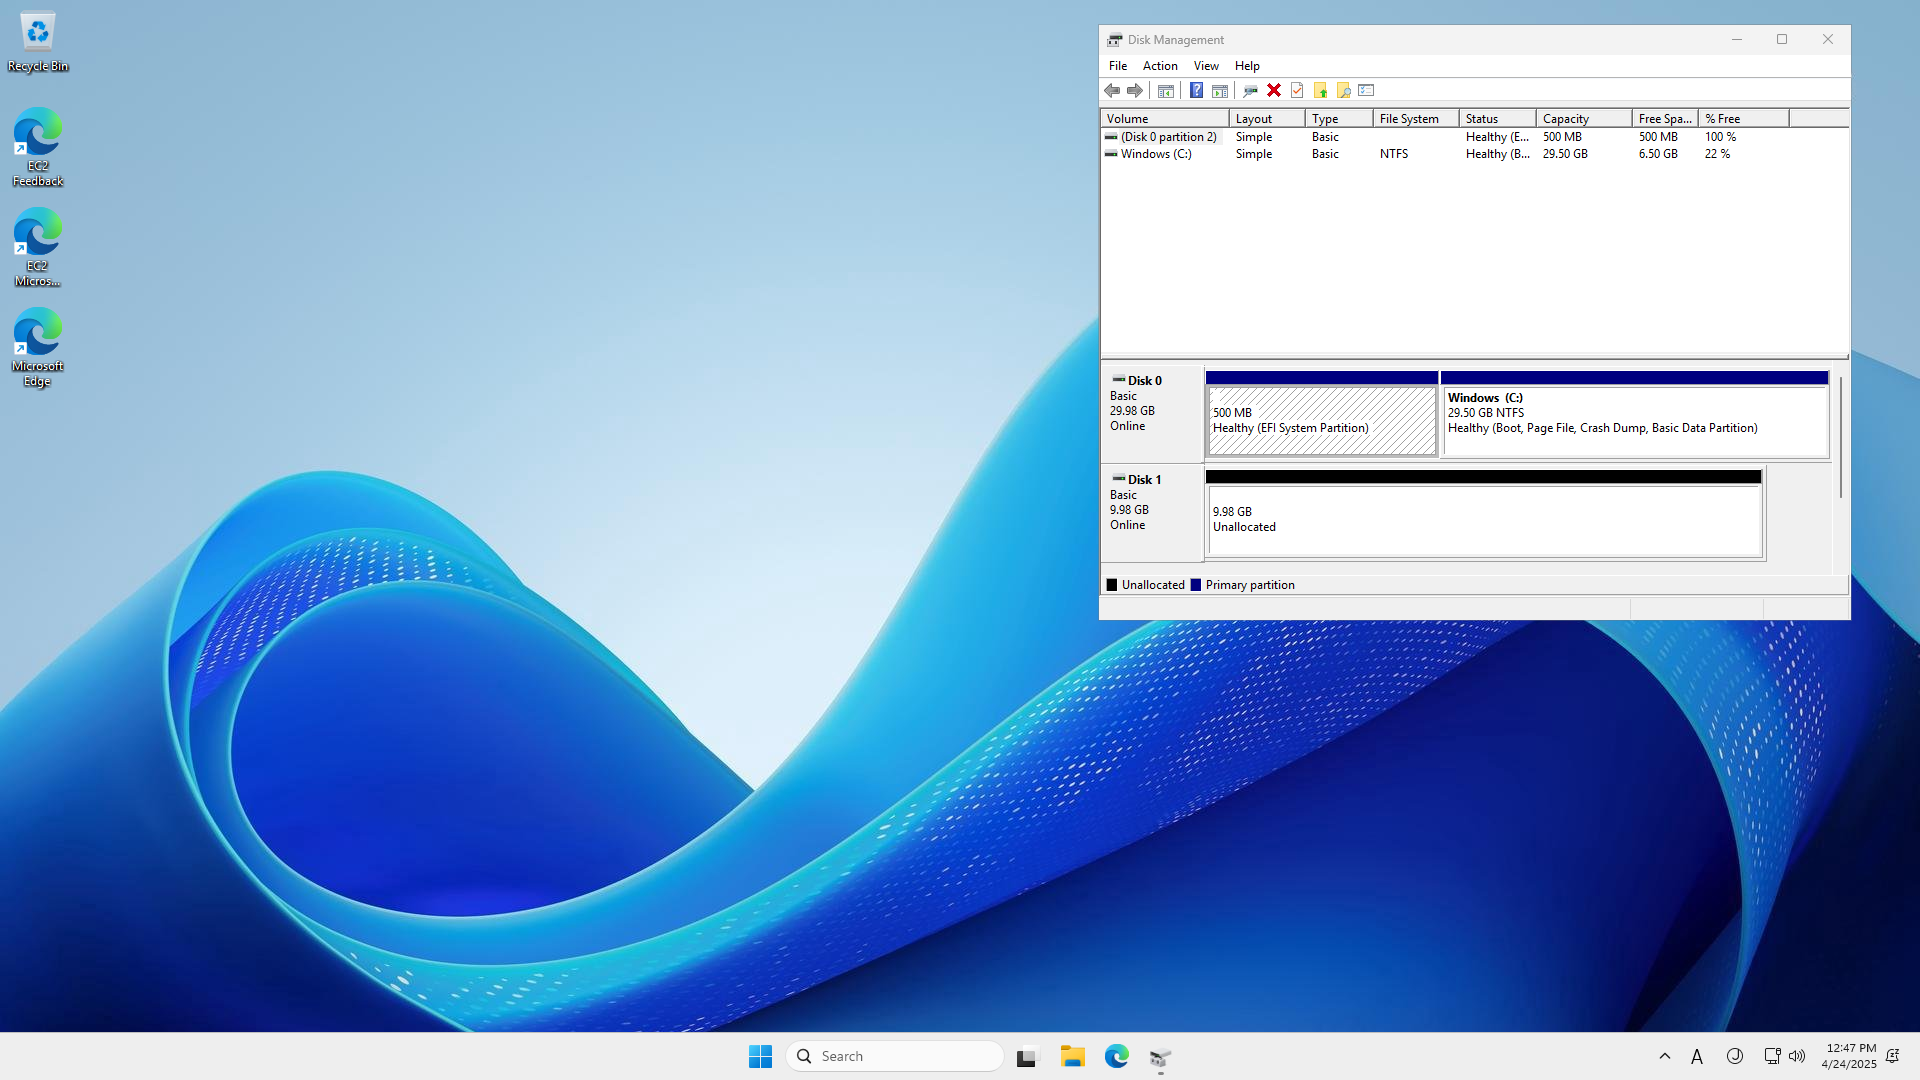
Task: Open the Action menu
Action: coord(1160,65)
